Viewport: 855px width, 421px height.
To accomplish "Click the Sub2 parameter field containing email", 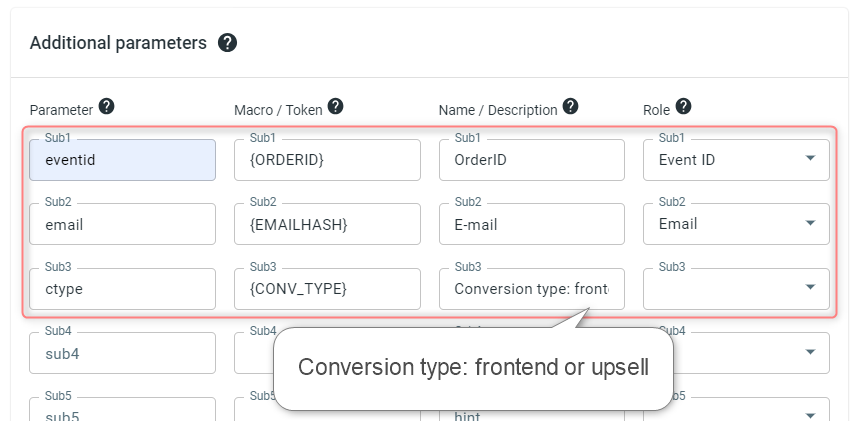I will [x=122, y=224].
